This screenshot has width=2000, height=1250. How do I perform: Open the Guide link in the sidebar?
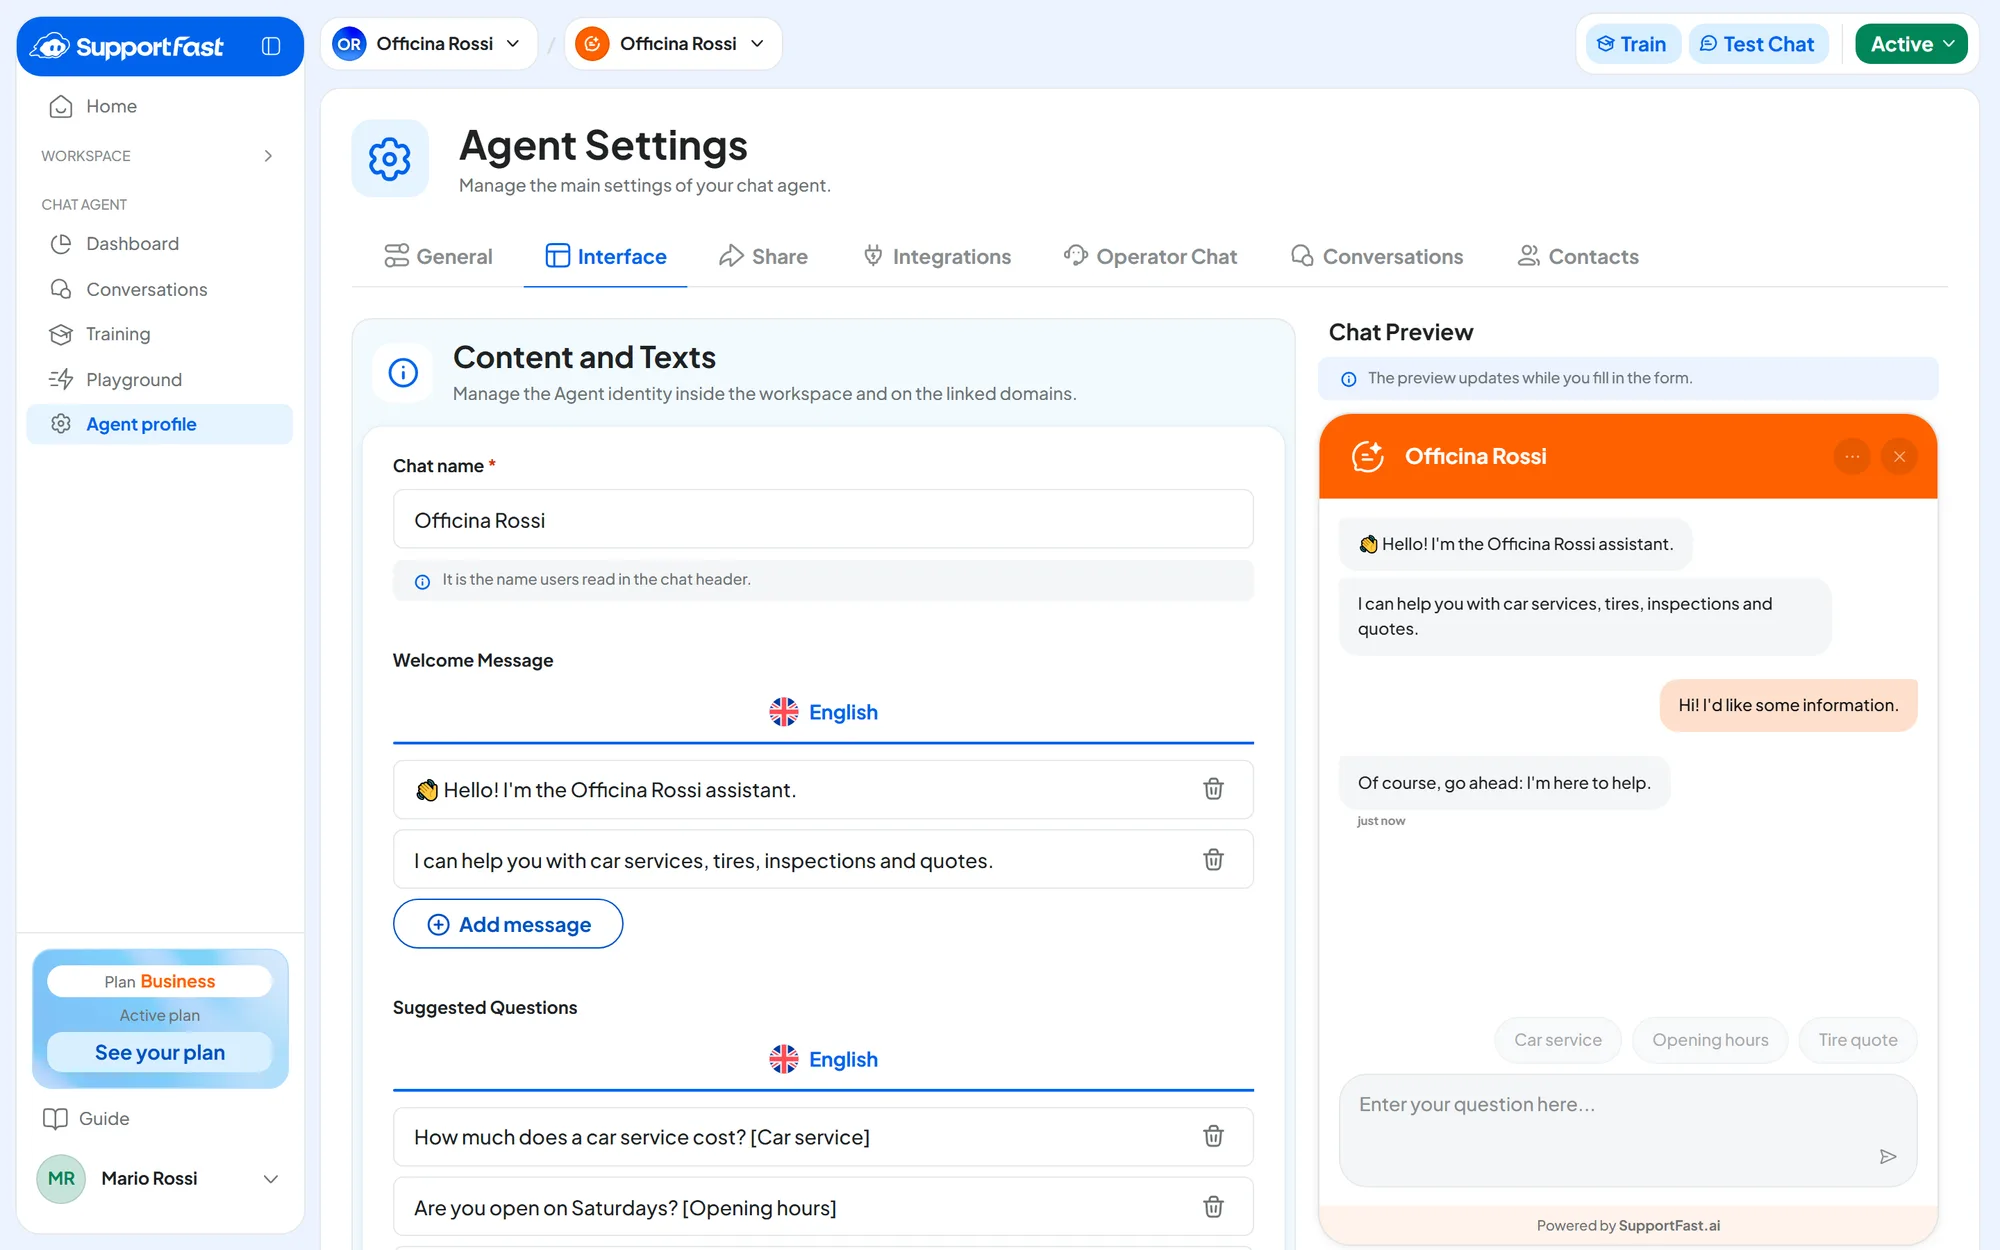87,1118
